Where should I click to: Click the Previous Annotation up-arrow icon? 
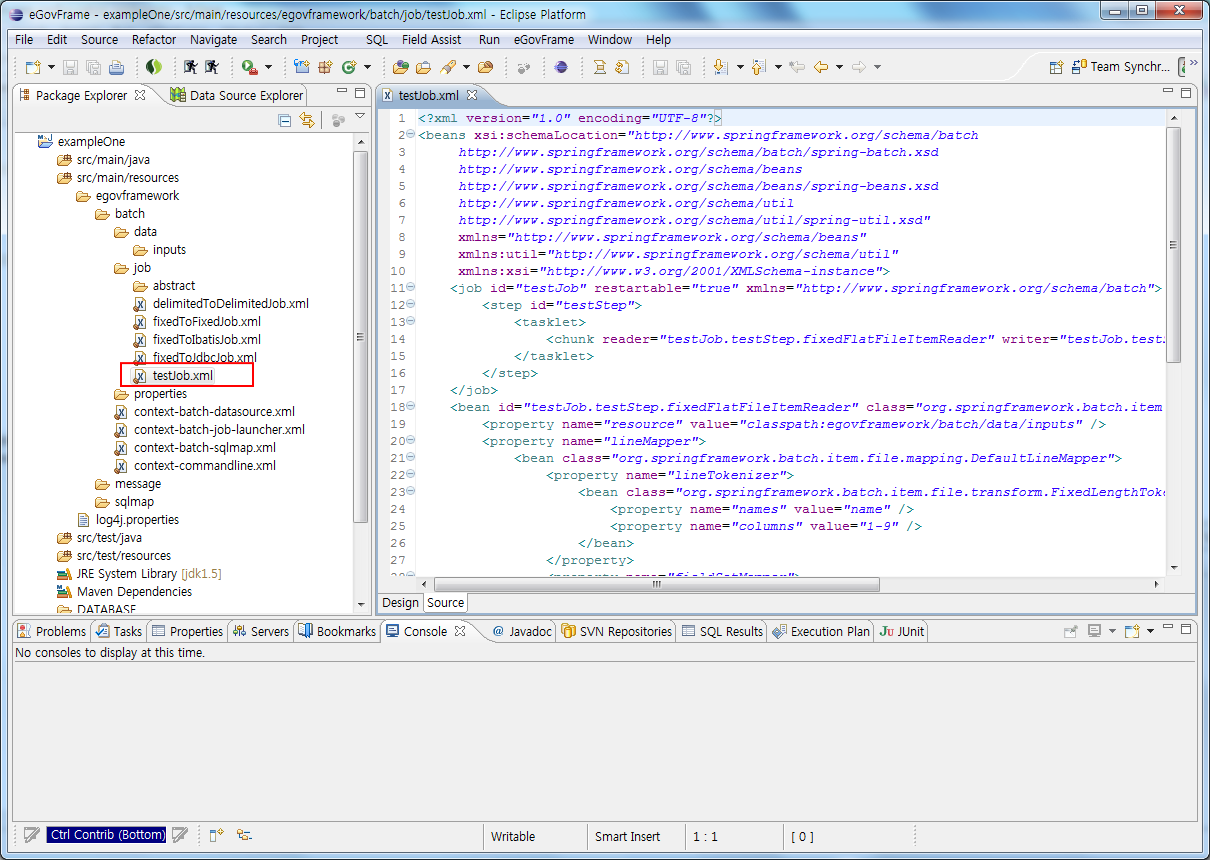coord(758,67)
